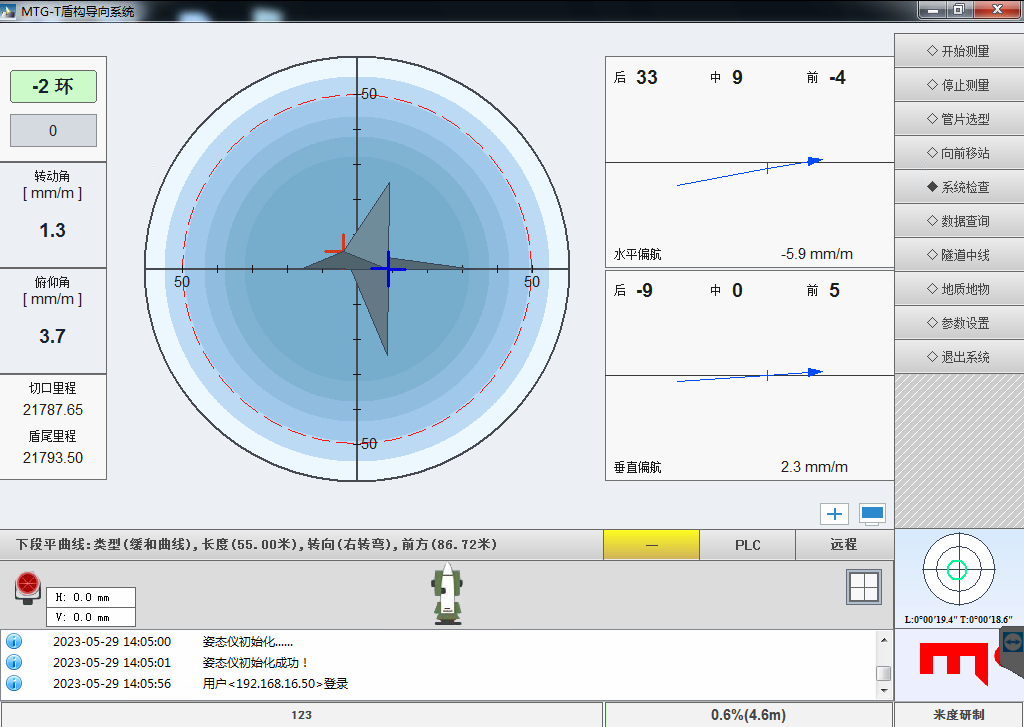Click the horizontal deviation blue arrow
The image size is (1024, 727).
point(750,172)
